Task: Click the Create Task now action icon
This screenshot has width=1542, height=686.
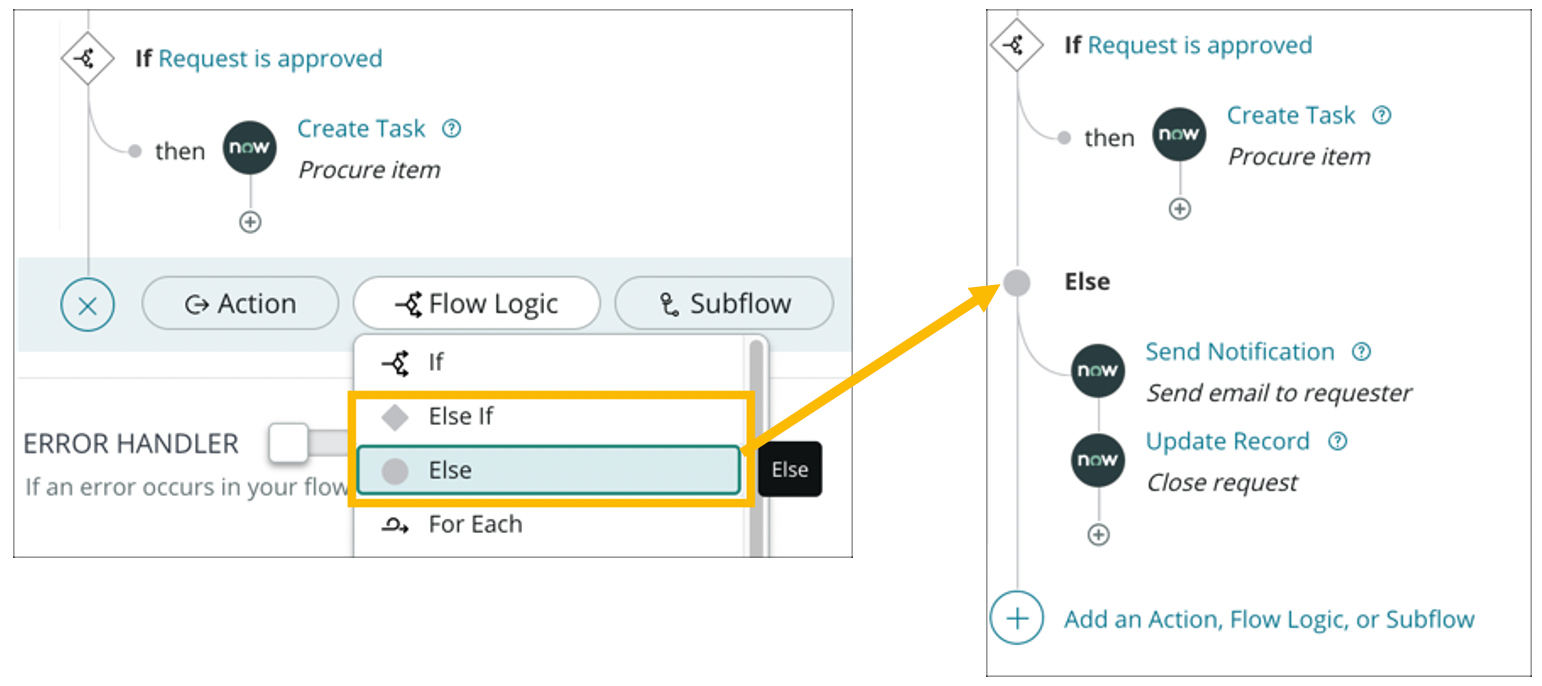Action: (x=249, y=147)
